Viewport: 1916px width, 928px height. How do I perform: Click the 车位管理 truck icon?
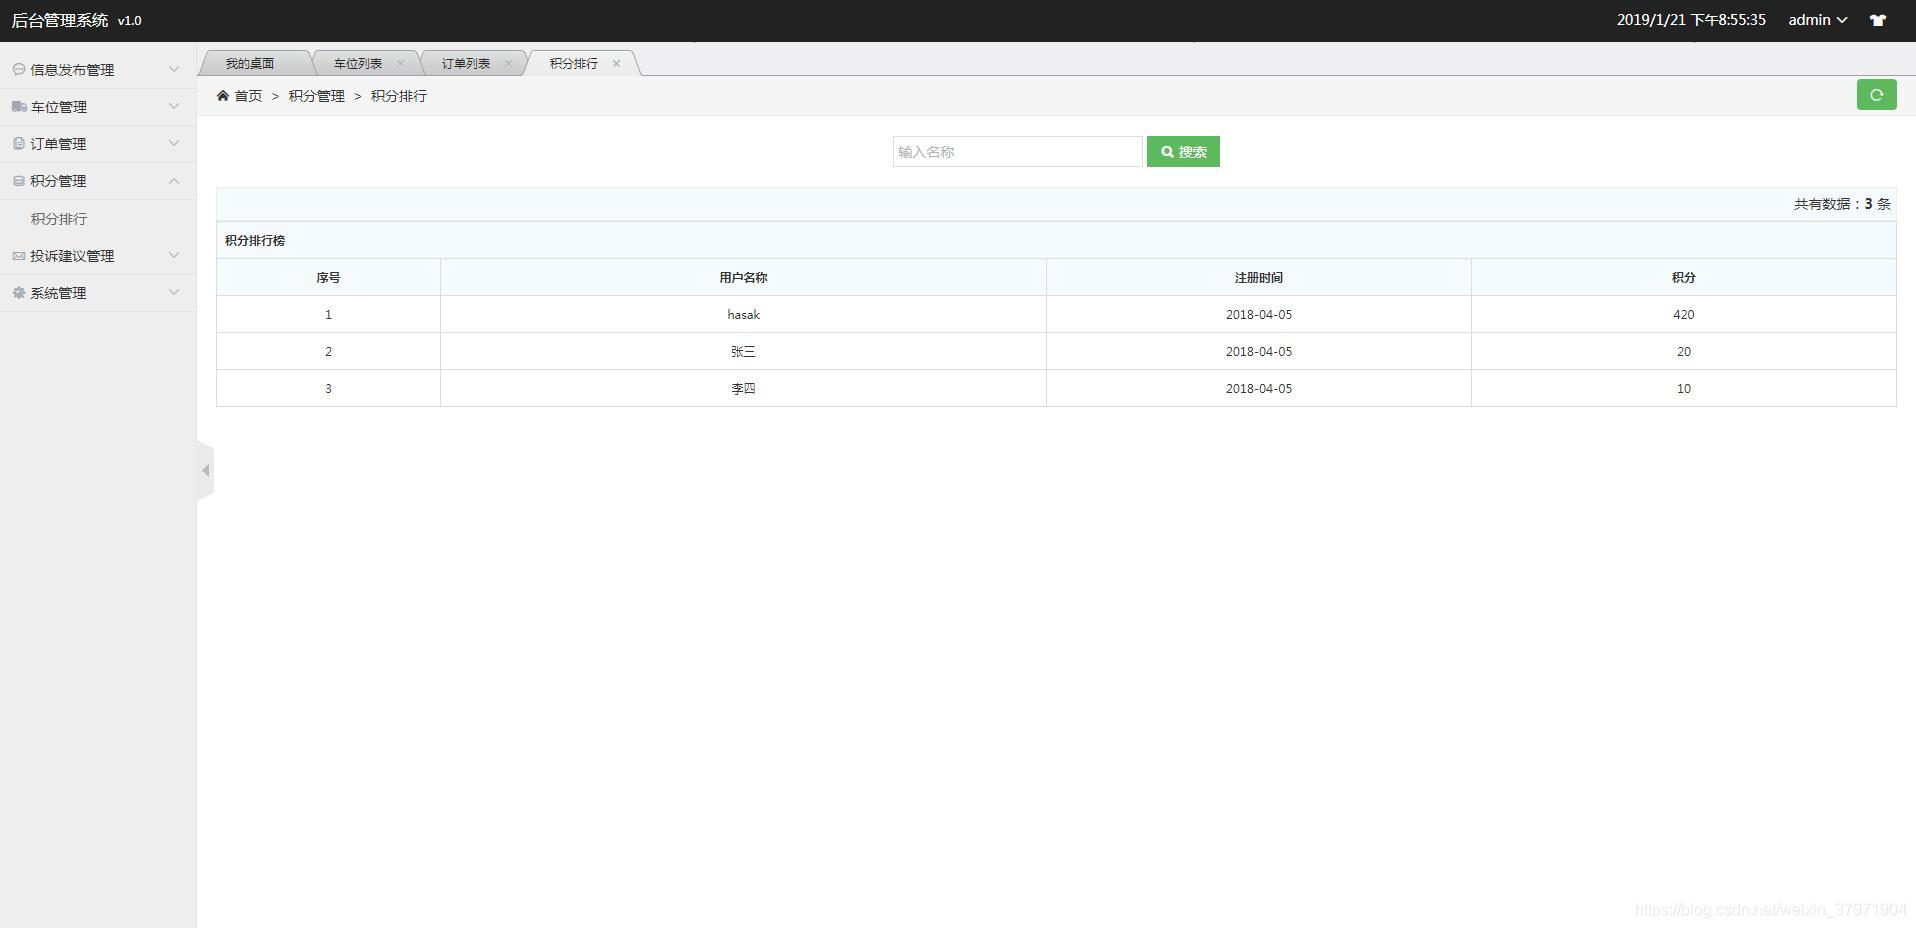coord(19,106)
